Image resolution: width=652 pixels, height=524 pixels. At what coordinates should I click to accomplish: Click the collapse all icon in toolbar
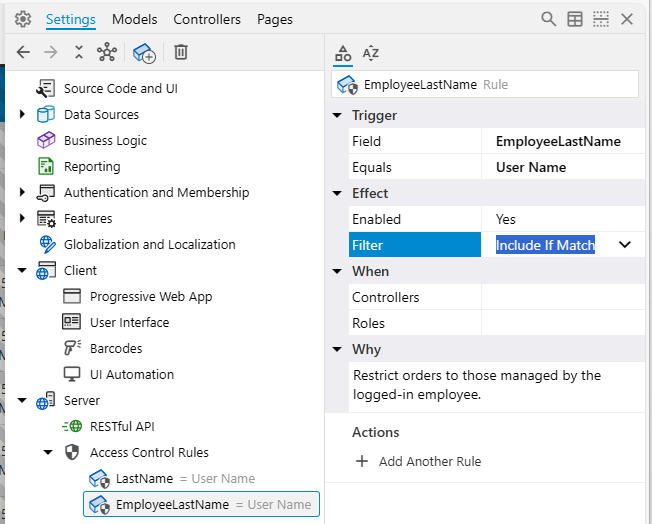79,52
